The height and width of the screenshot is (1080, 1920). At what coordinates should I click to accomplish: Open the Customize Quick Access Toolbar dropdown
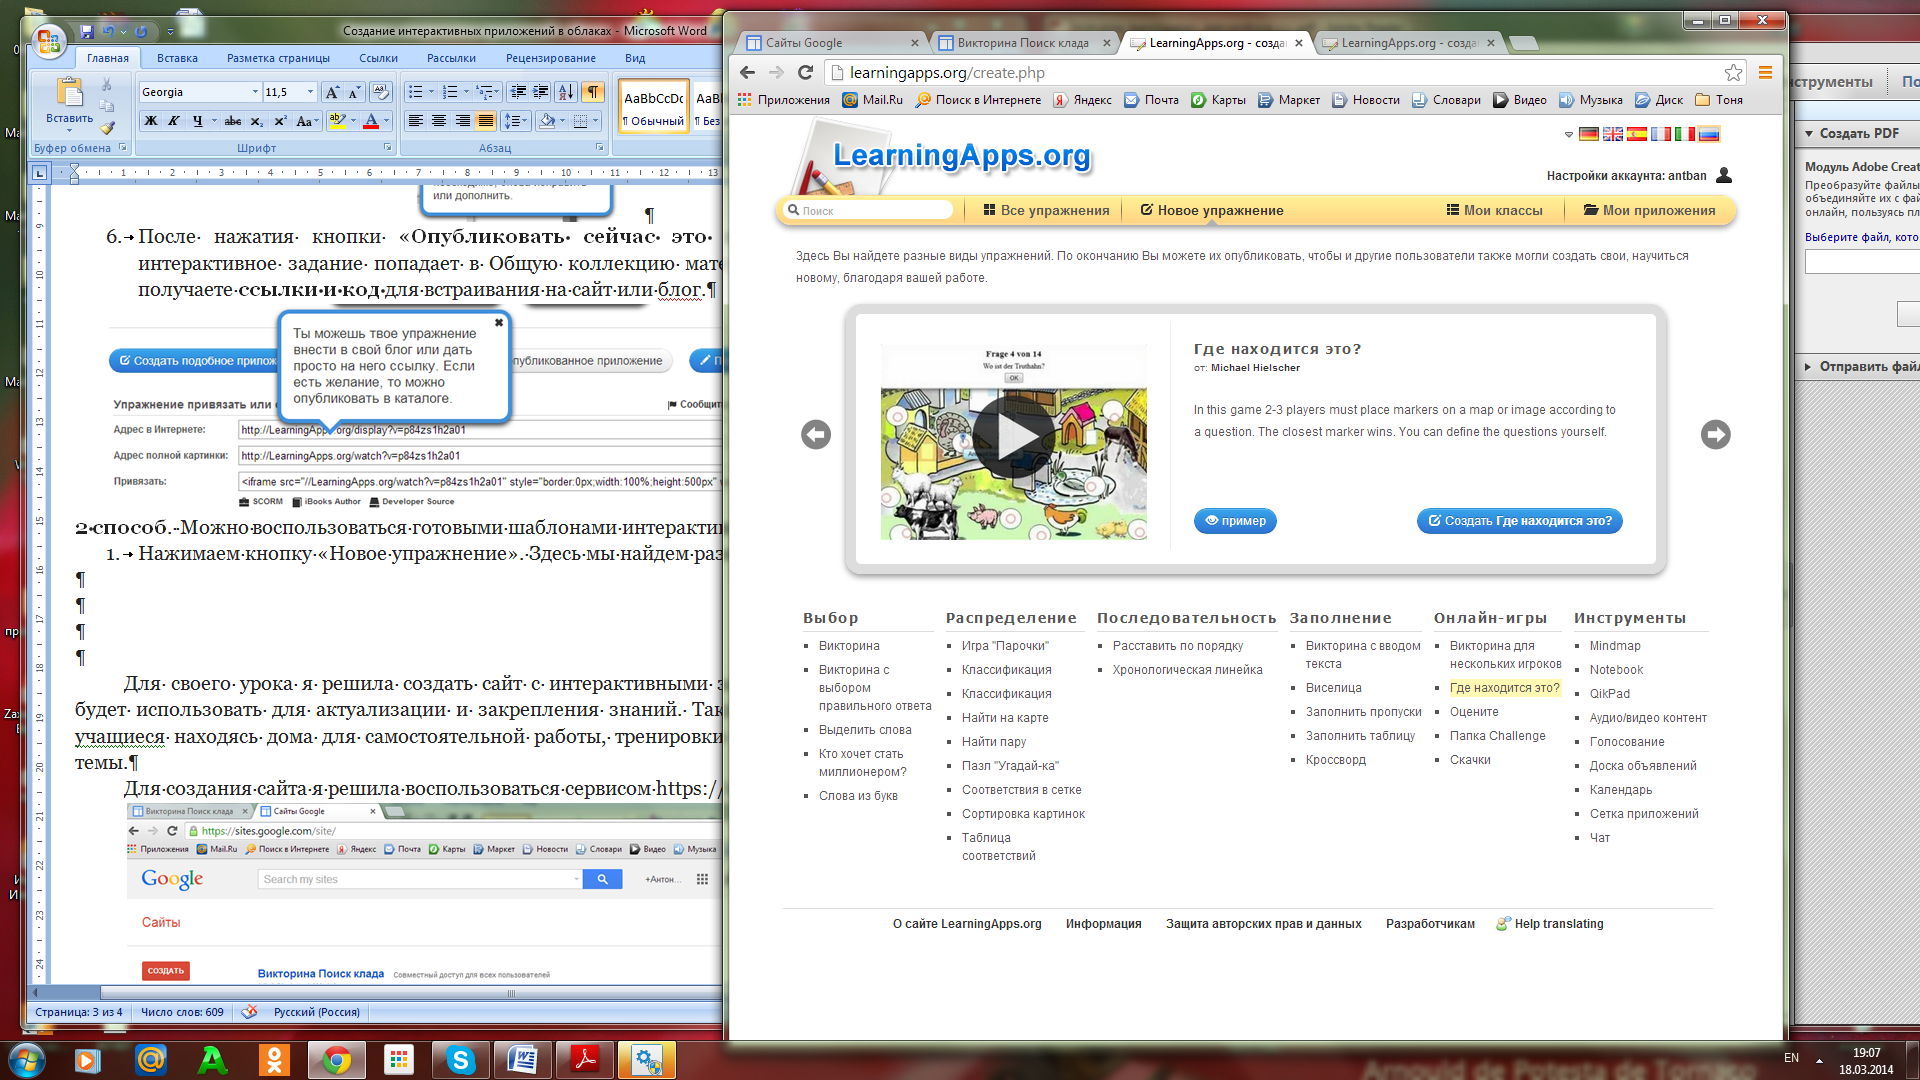click(170, 32)
